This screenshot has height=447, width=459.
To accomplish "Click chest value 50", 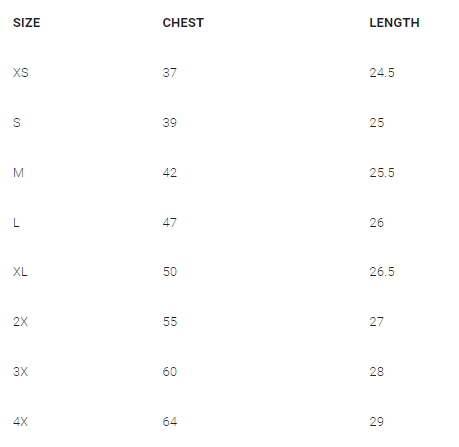I will point(170,272).
